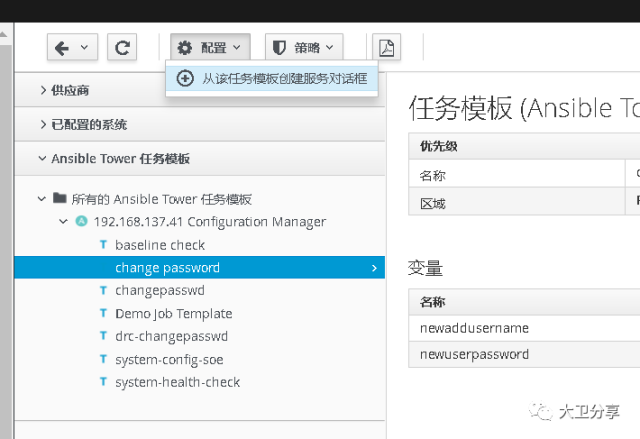Screen dimensions: 640x439
Task: Collapse the Ansible Tower 任务模板 section
Action: [x=200, y=159]
